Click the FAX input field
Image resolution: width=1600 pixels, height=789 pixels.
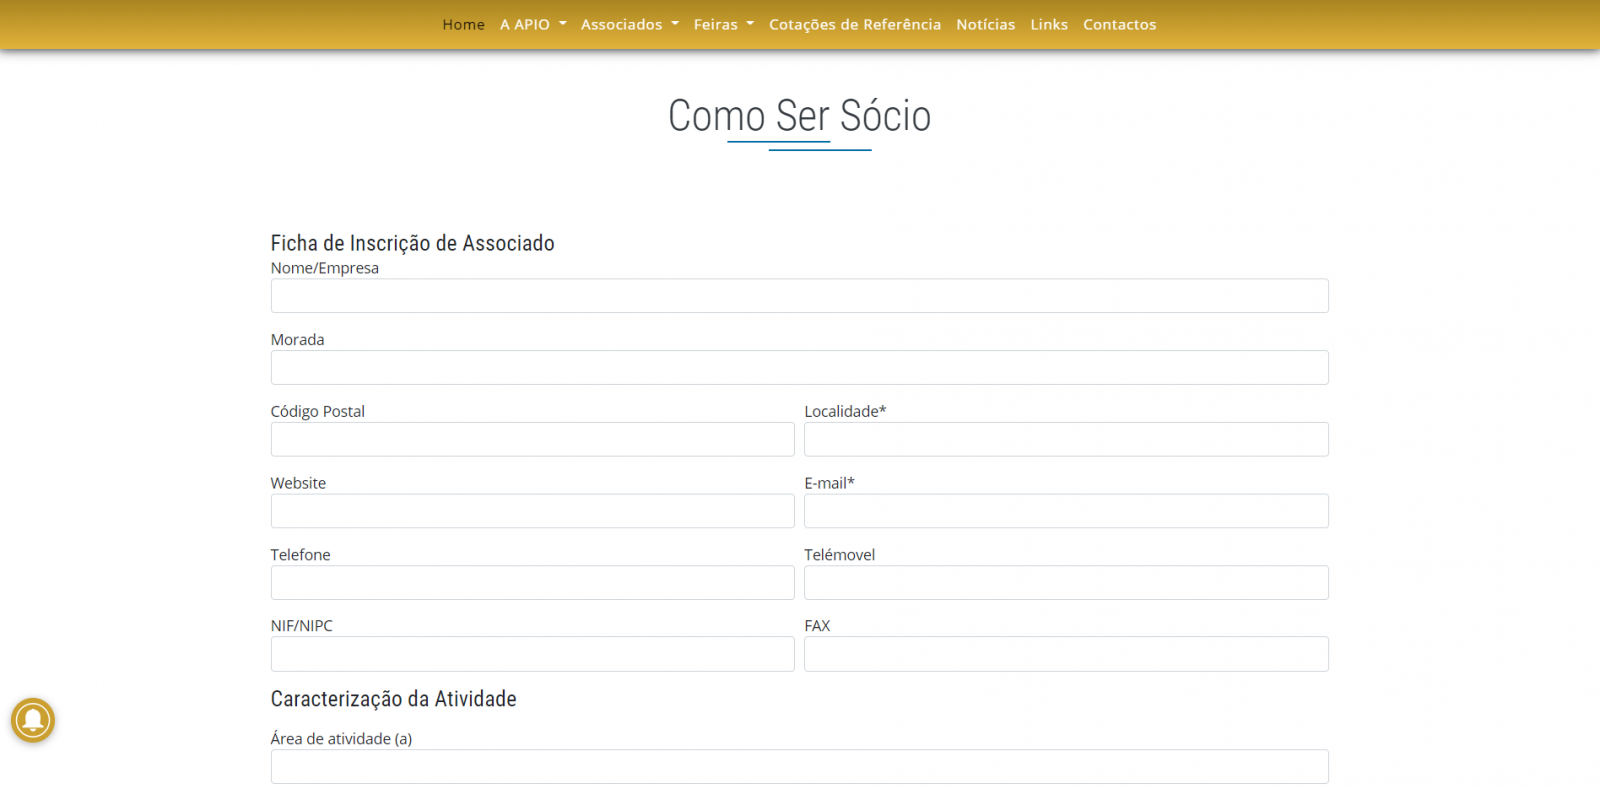click(1066, 654)
